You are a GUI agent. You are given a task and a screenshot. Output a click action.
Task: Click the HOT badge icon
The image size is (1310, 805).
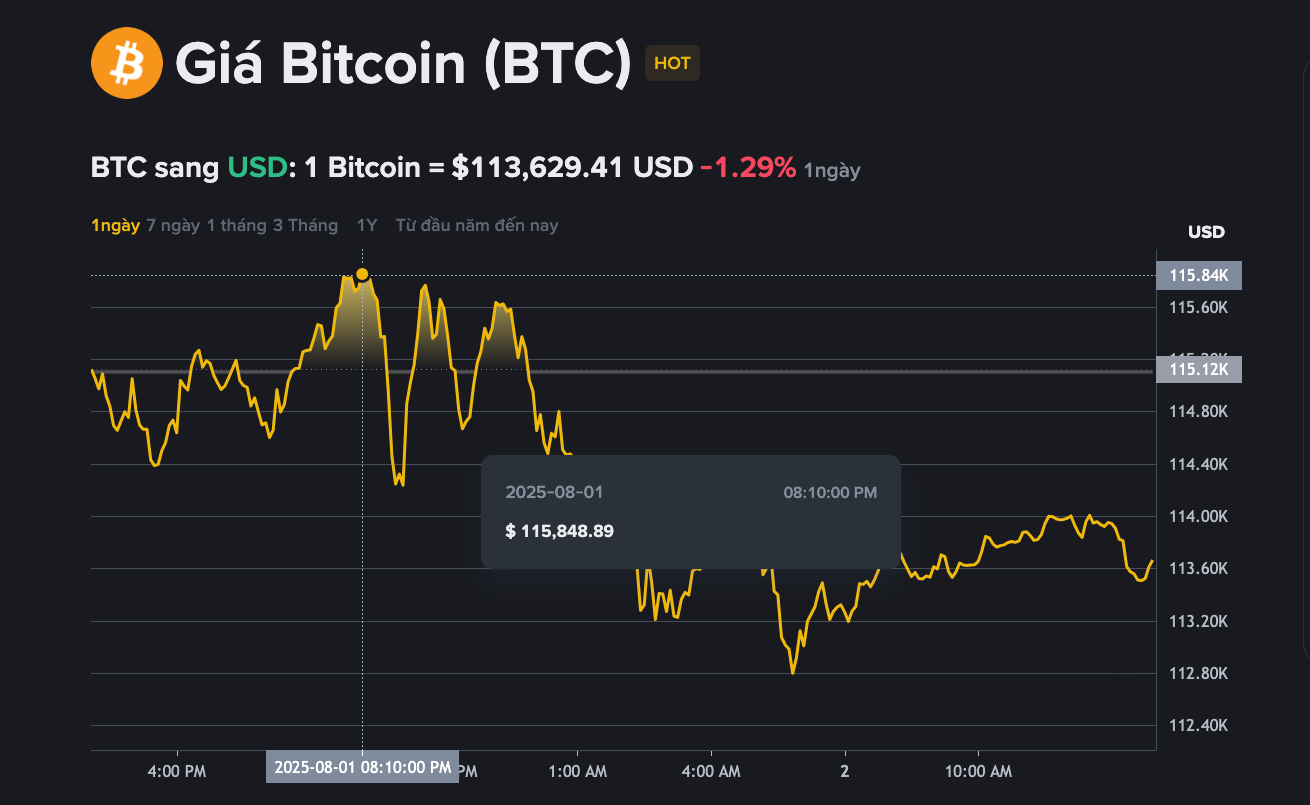(x=671, y=62)
